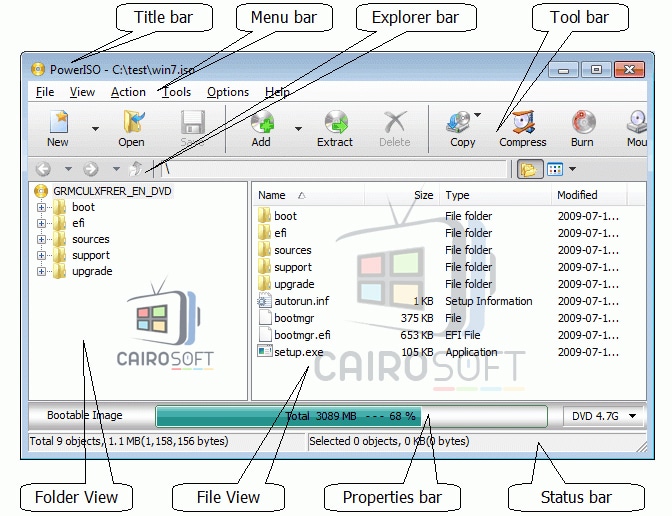The width and height of the screenshot is (672, 516).
Task: Click the Forward navigation arrow
Action: coord(91,169)
